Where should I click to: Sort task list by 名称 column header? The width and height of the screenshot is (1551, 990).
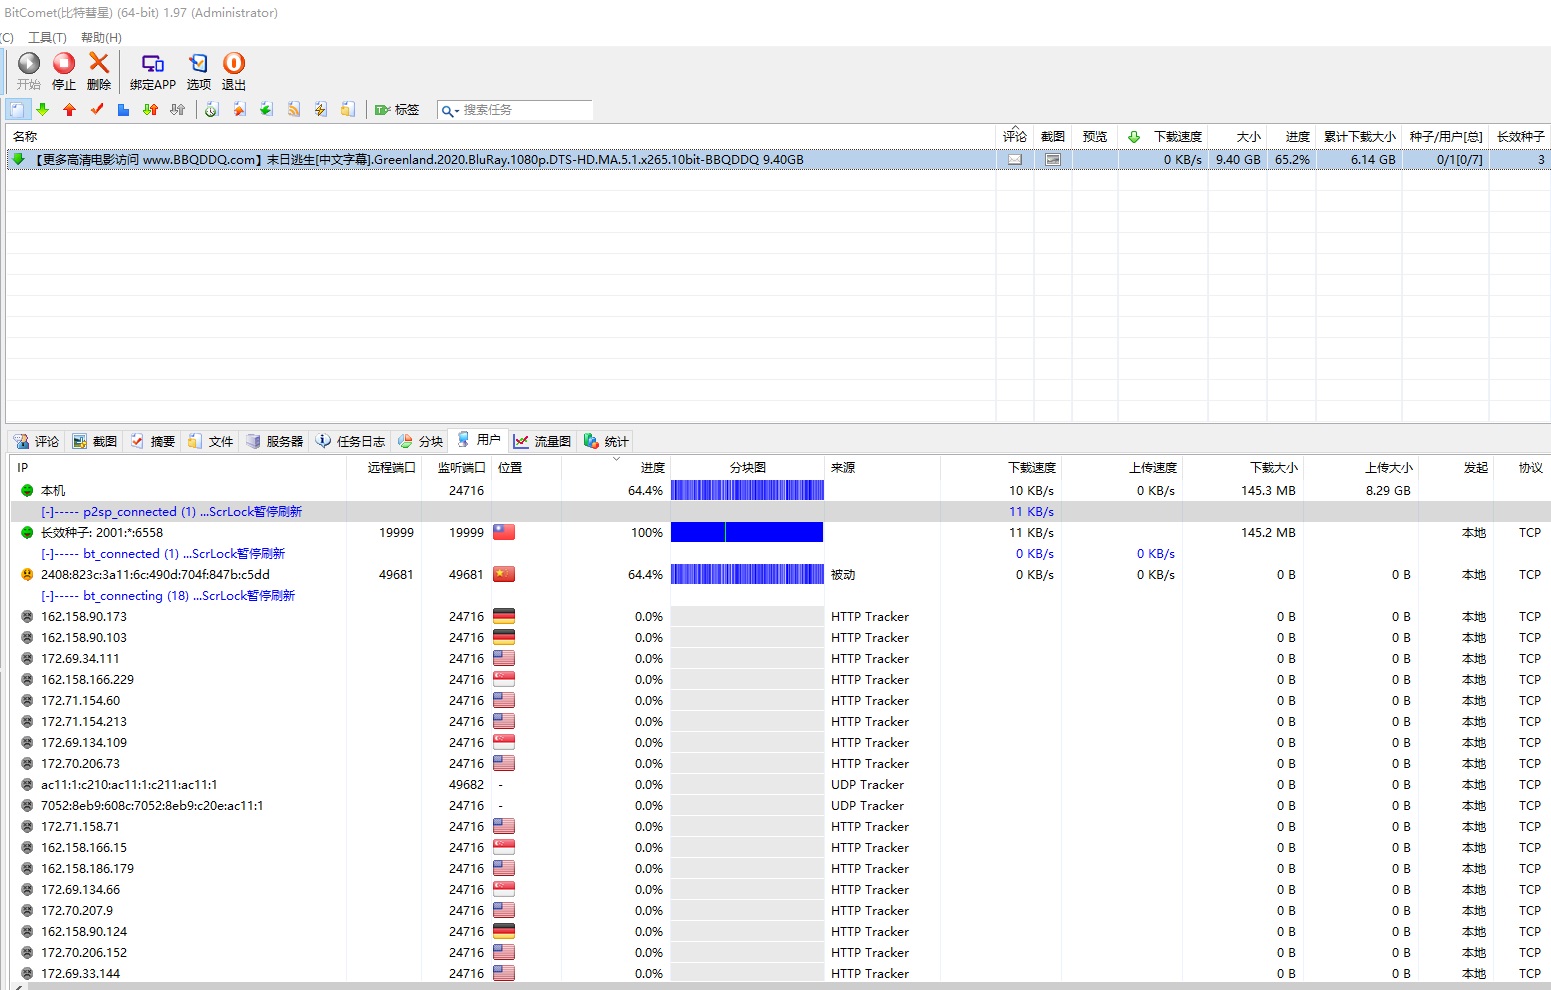point(501,136)
